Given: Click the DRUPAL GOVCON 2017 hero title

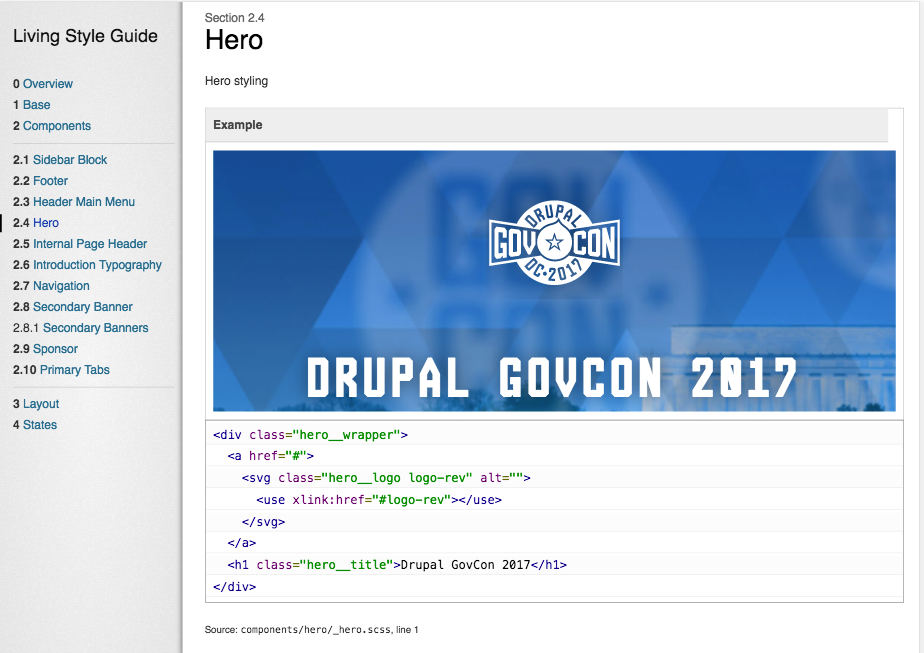Looking at the screenshot, I should 552,377.
